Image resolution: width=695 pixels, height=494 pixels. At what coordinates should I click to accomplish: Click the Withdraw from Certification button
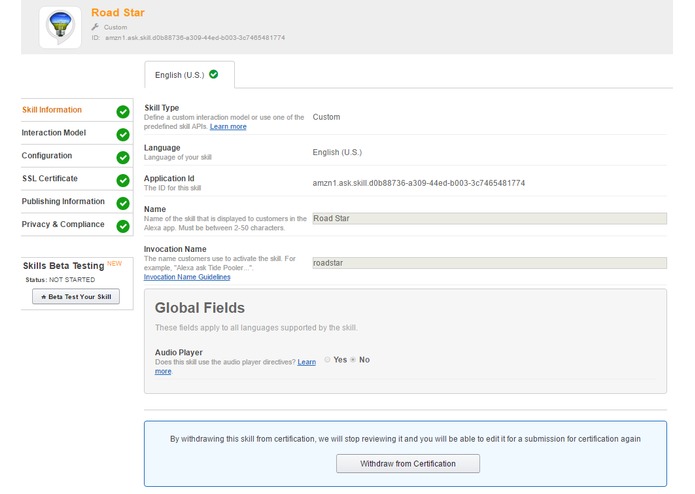[x=408, y=464]
